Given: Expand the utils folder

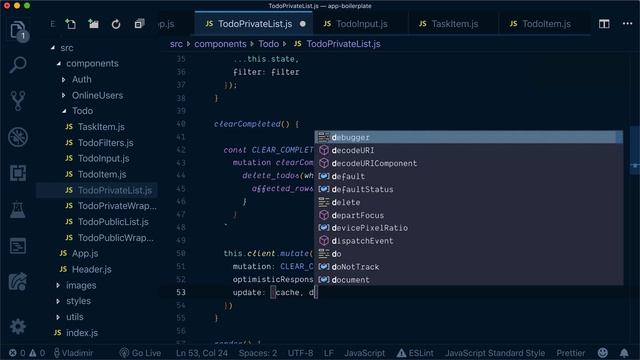Looking at the screenshot, I should tap(58, 317).
